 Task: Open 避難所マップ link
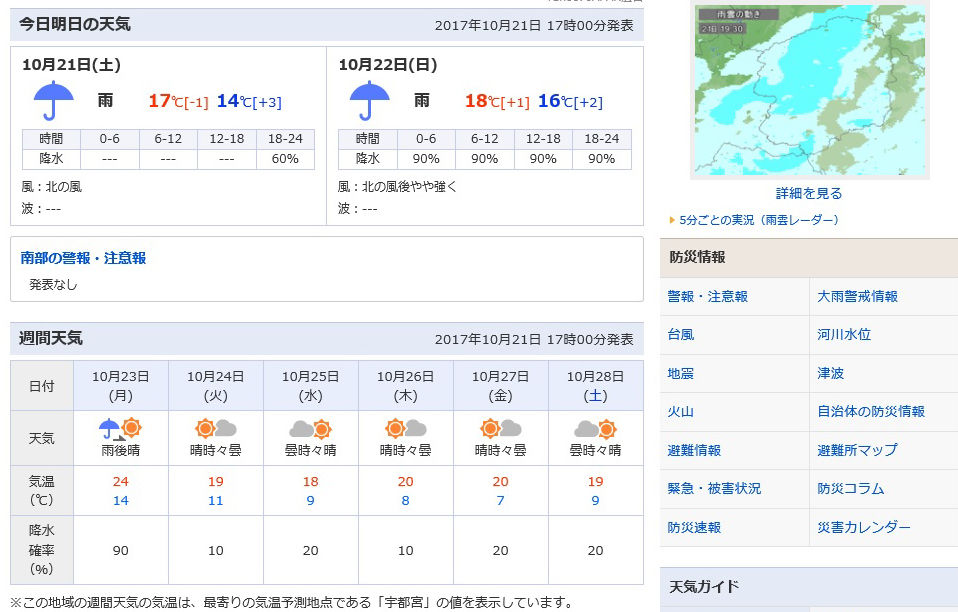857,450
